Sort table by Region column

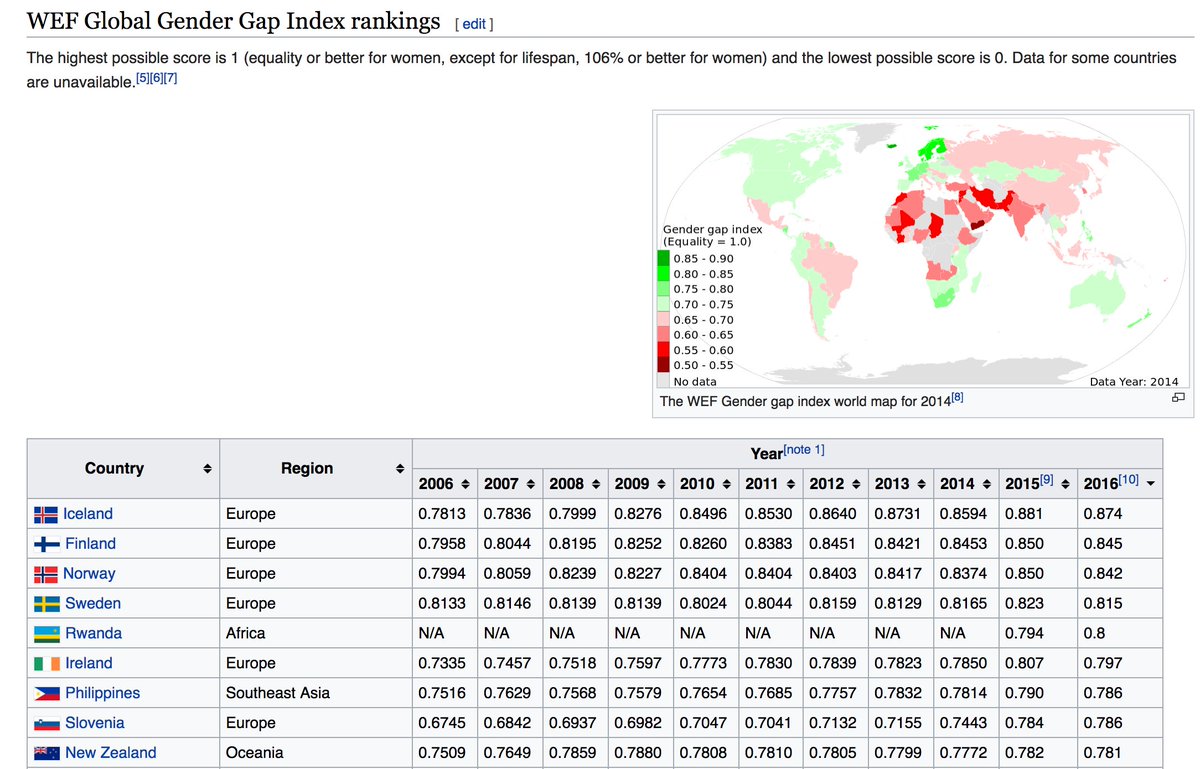pos(399,468)
